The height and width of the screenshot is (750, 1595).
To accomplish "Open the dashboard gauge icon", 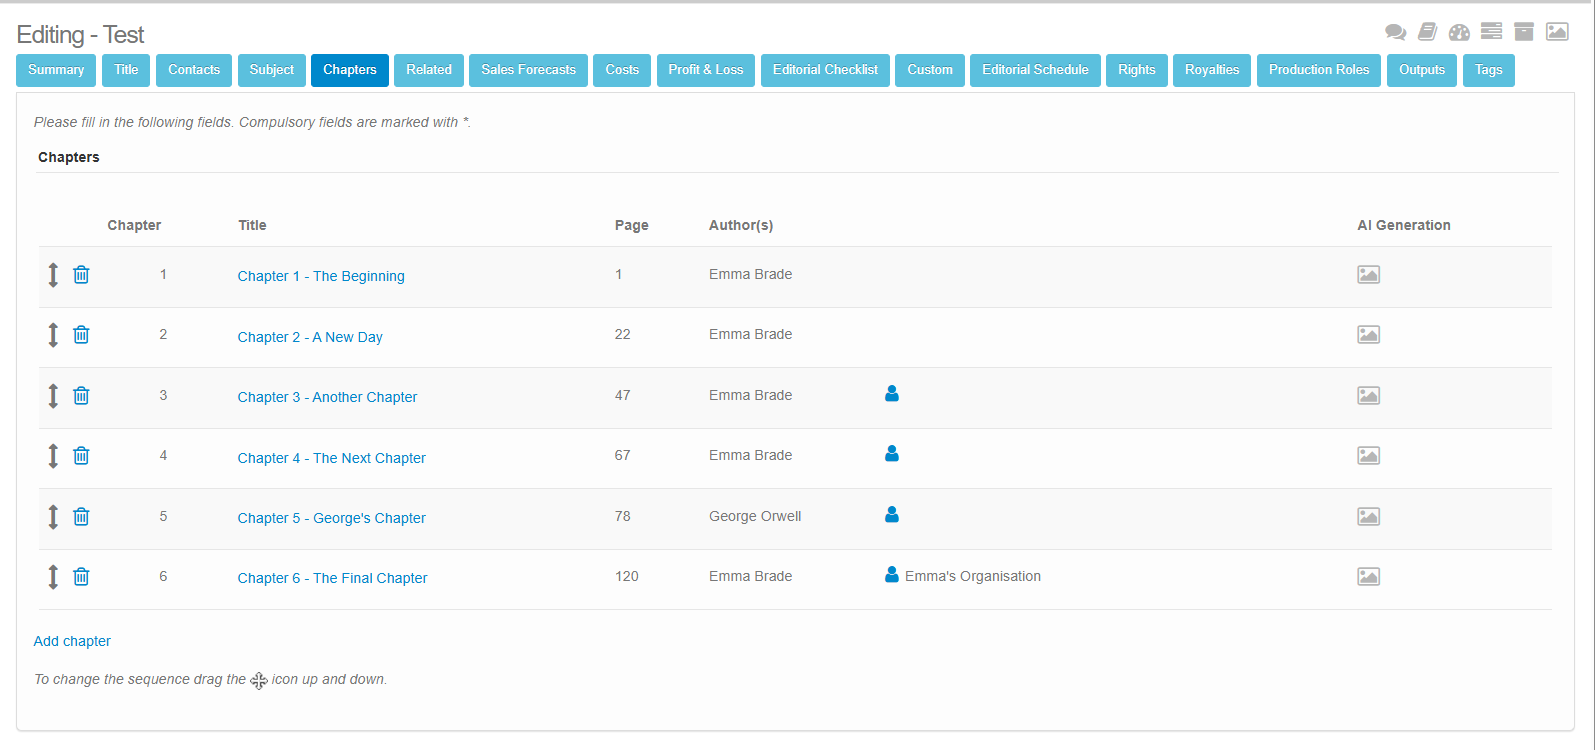I will pyautogui.click(x=1459, y=32).
